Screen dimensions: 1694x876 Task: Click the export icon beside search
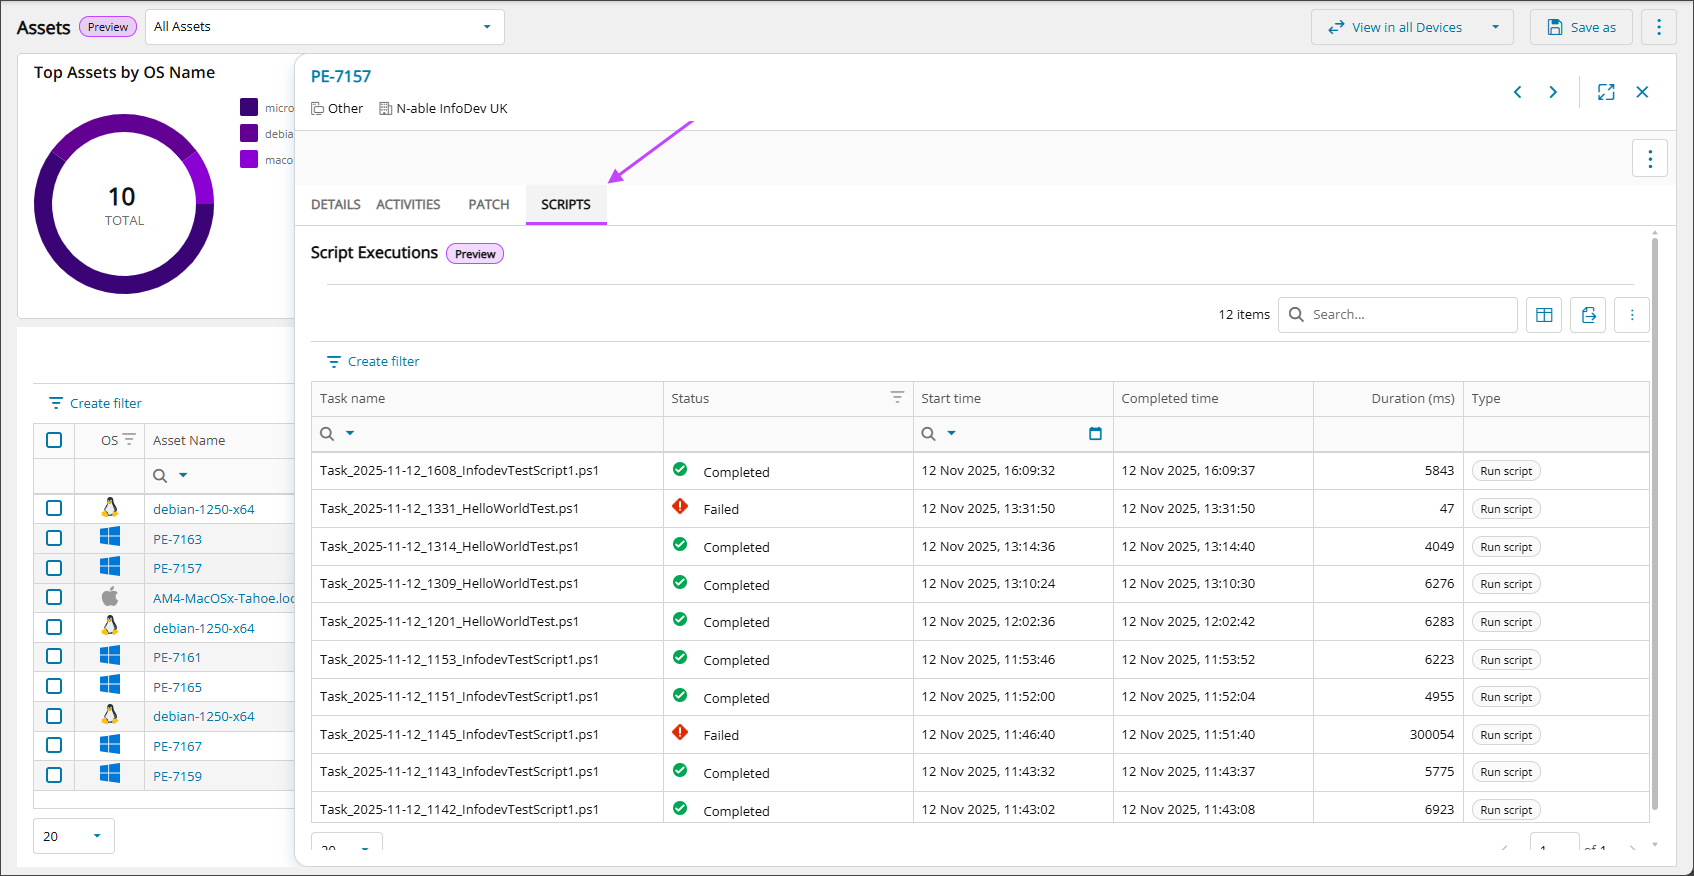[x=1588, y=315]
